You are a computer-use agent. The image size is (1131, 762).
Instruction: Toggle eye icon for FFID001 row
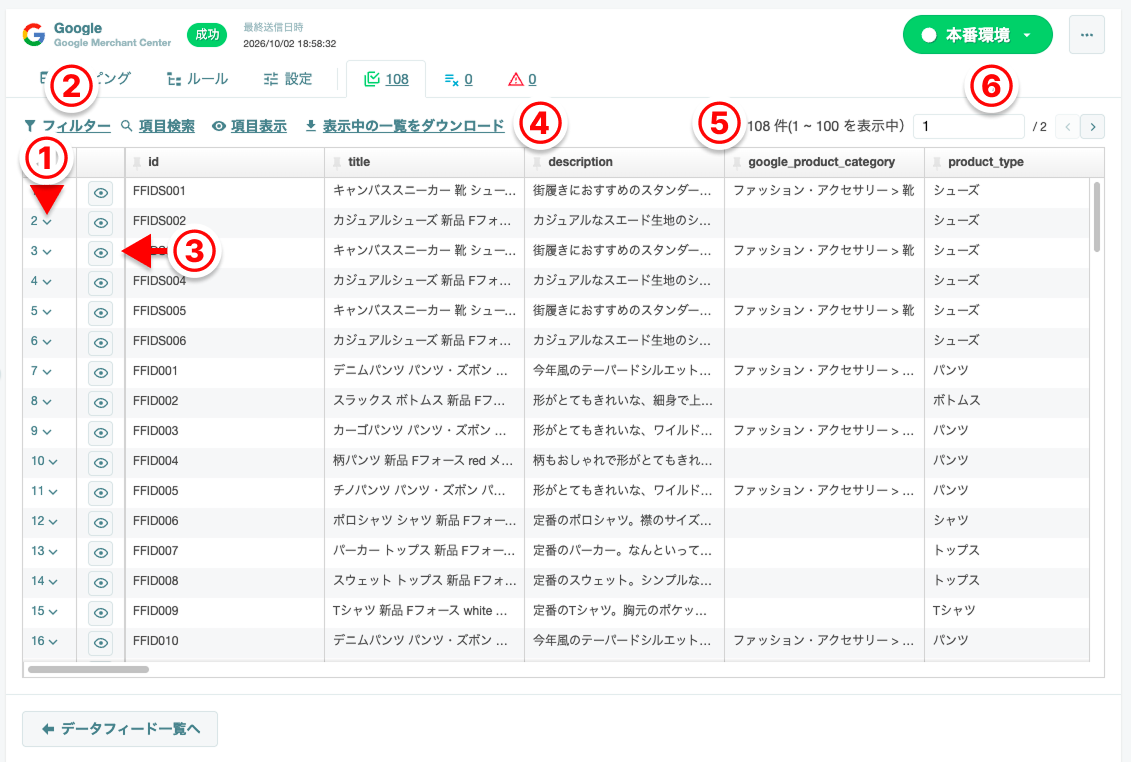101,372
